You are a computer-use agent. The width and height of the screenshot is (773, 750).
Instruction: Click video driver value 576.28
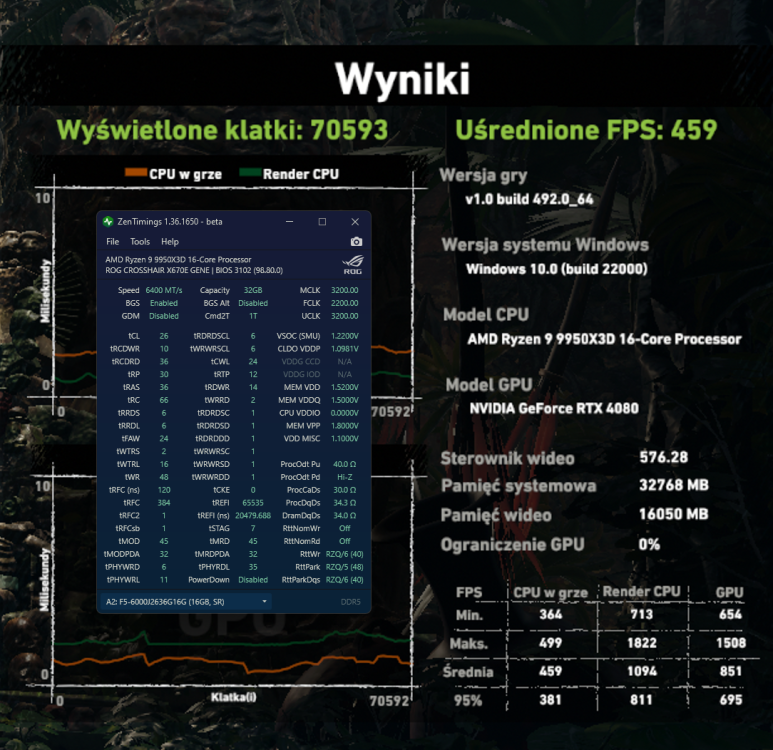[664, 457]
